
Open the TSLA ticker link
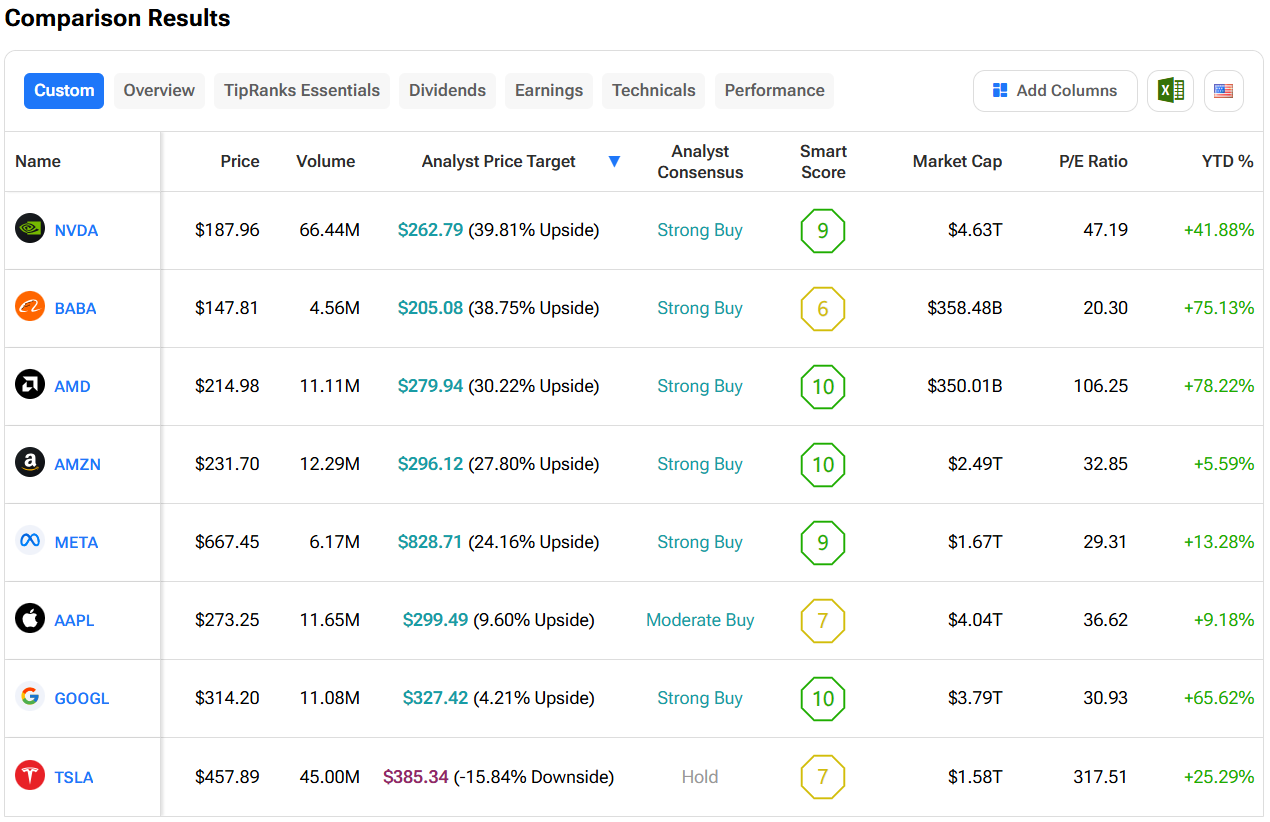tap(74, 777)
